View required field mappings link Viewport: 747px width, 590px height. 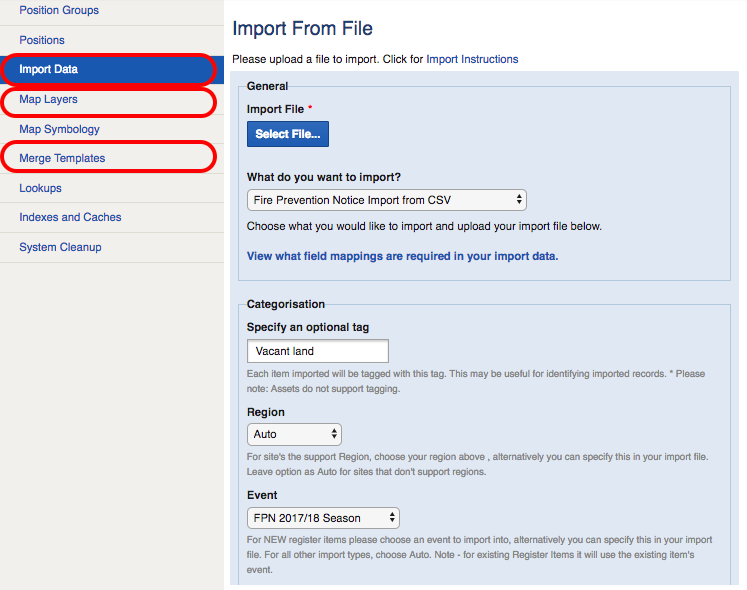pos(403,256)
